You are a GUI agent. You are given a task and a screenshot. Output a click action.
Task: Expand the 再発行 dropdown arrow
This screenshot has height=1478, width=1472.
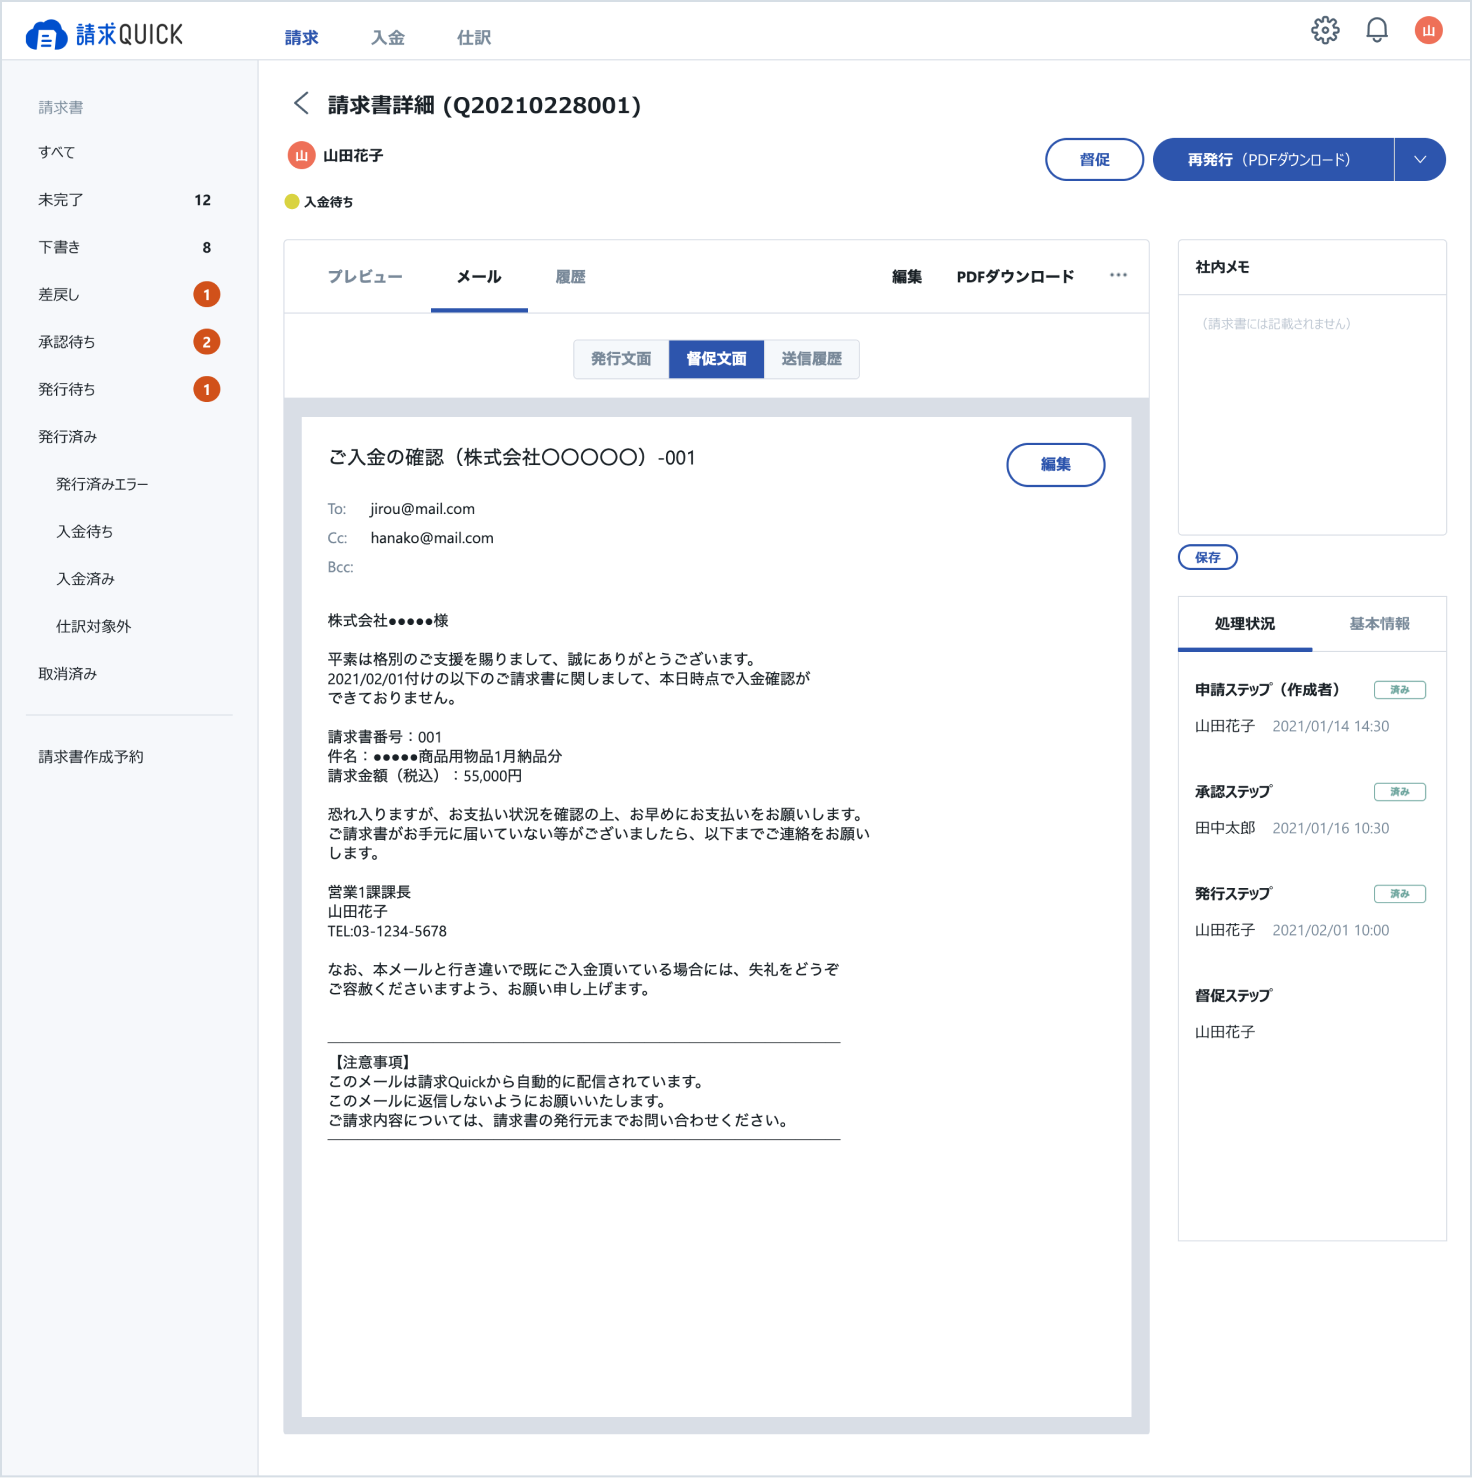(x=1419, y=159)
